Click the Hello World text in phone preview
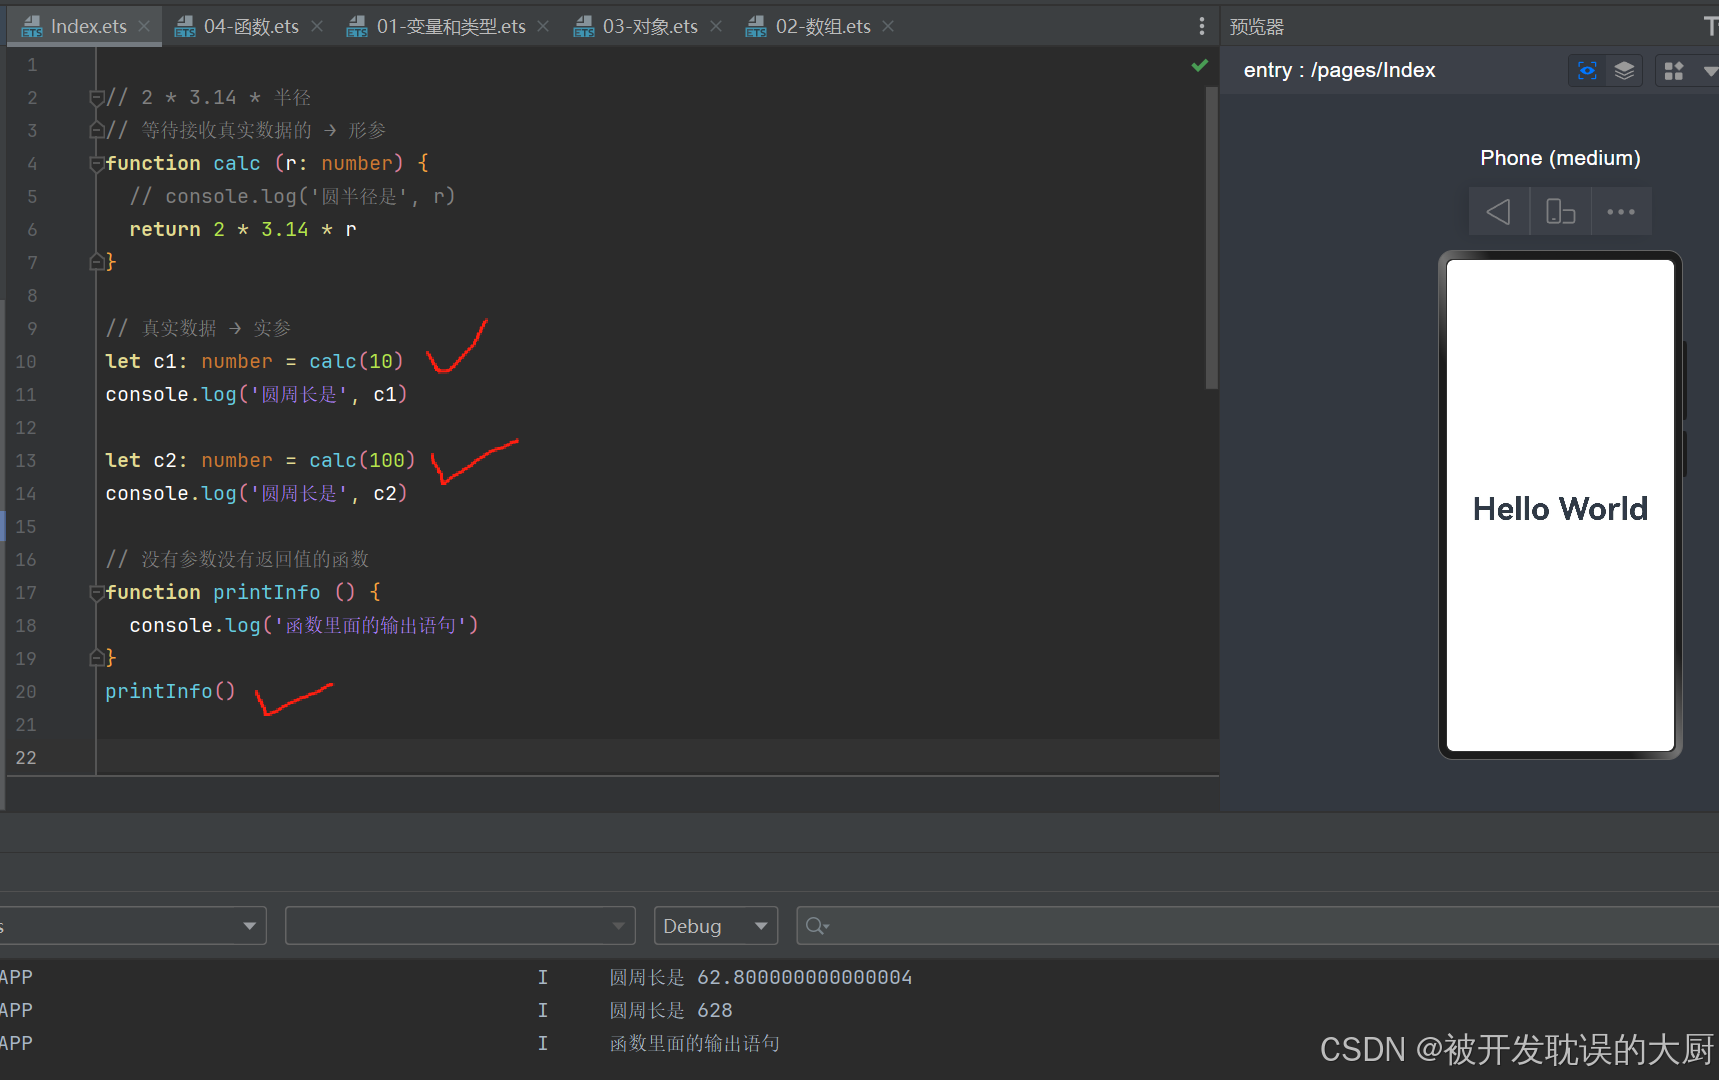Screen dimensions: 1719x1080 click(x=1560, y=509)
